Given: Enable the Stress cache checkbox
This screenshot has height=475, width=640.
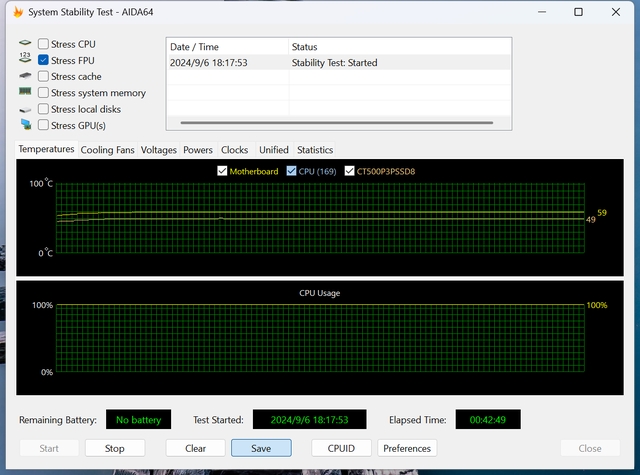Looking at the screenshot, I should click(43, 76).
